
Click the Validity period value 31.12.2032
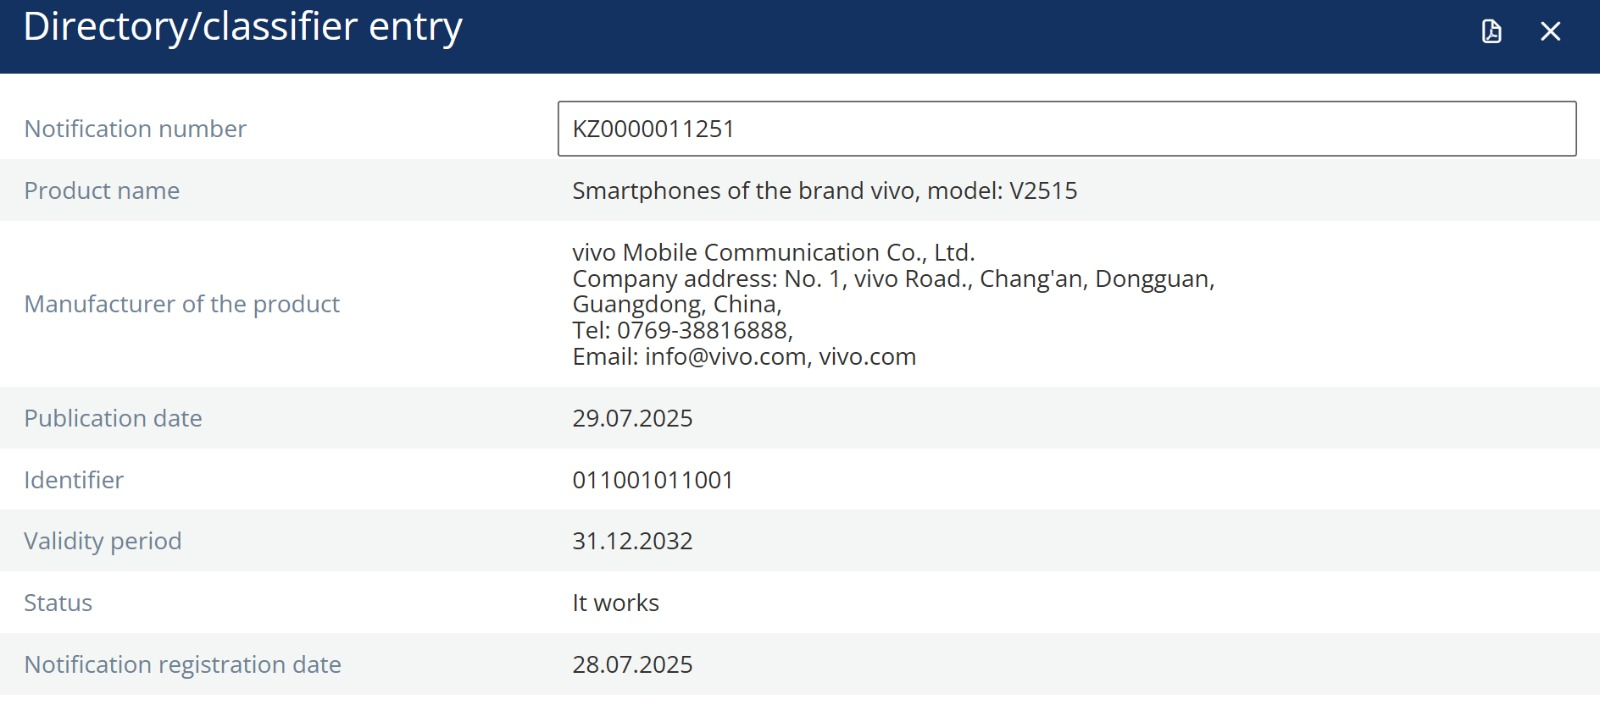[632, 541]
